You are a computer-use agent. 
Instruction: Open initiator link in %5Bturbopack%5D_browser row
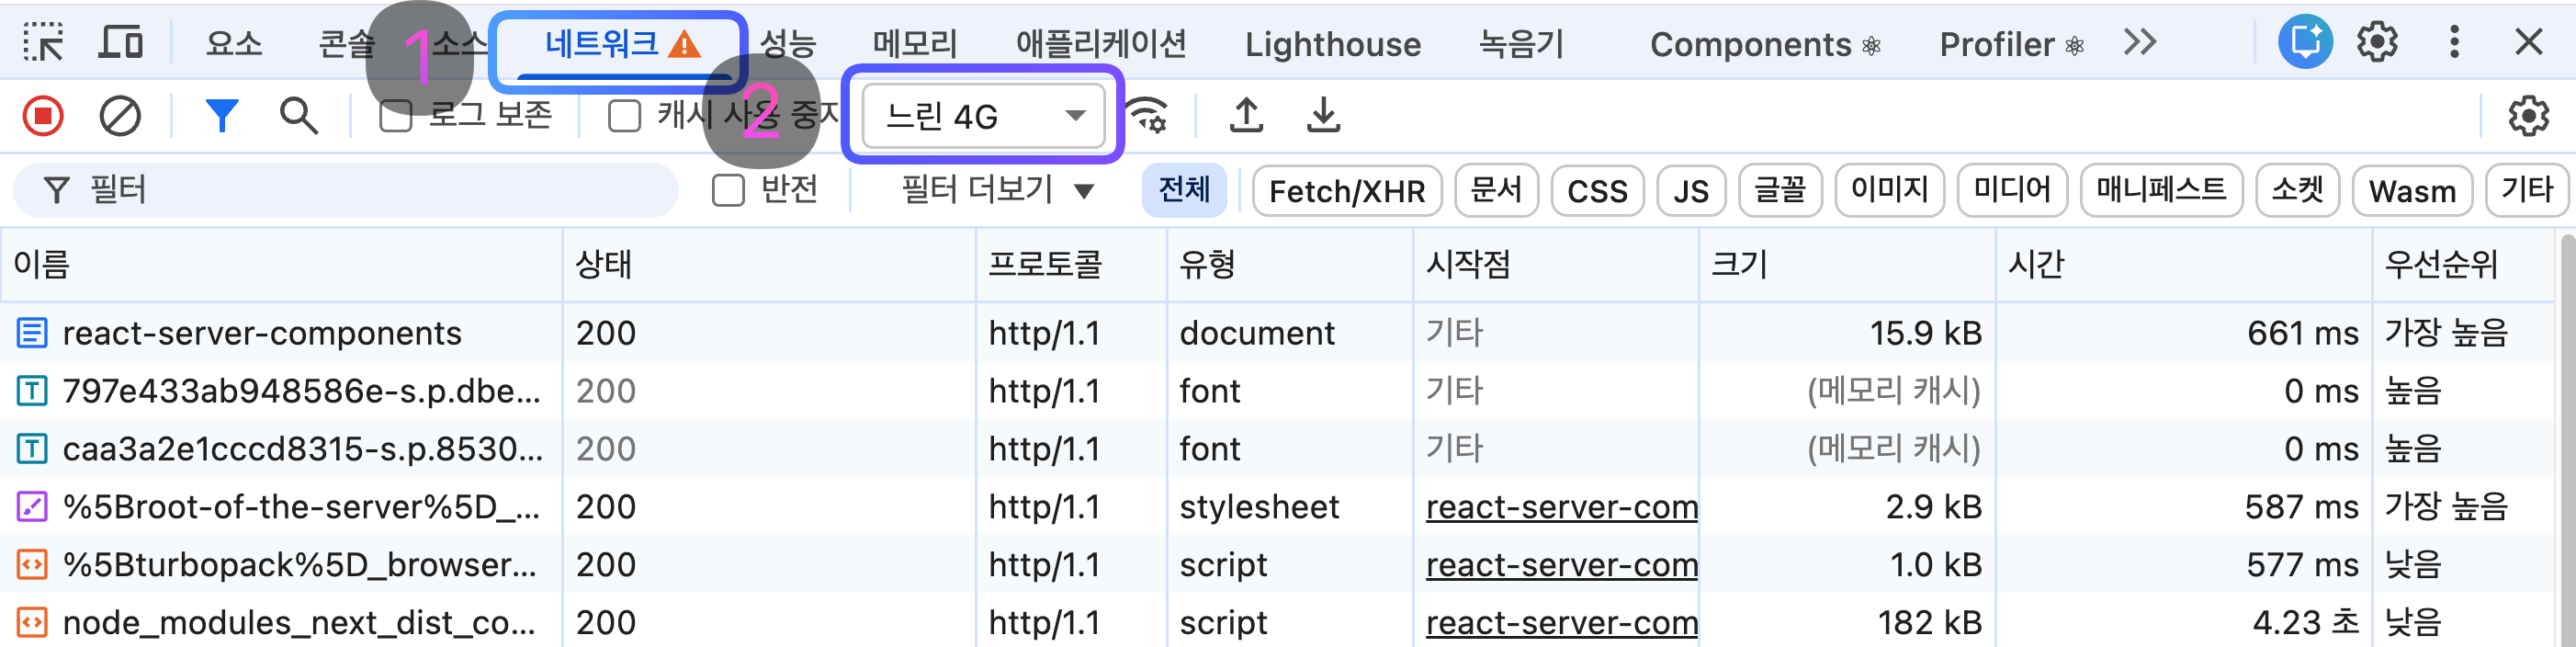[x=1561, y=566]
